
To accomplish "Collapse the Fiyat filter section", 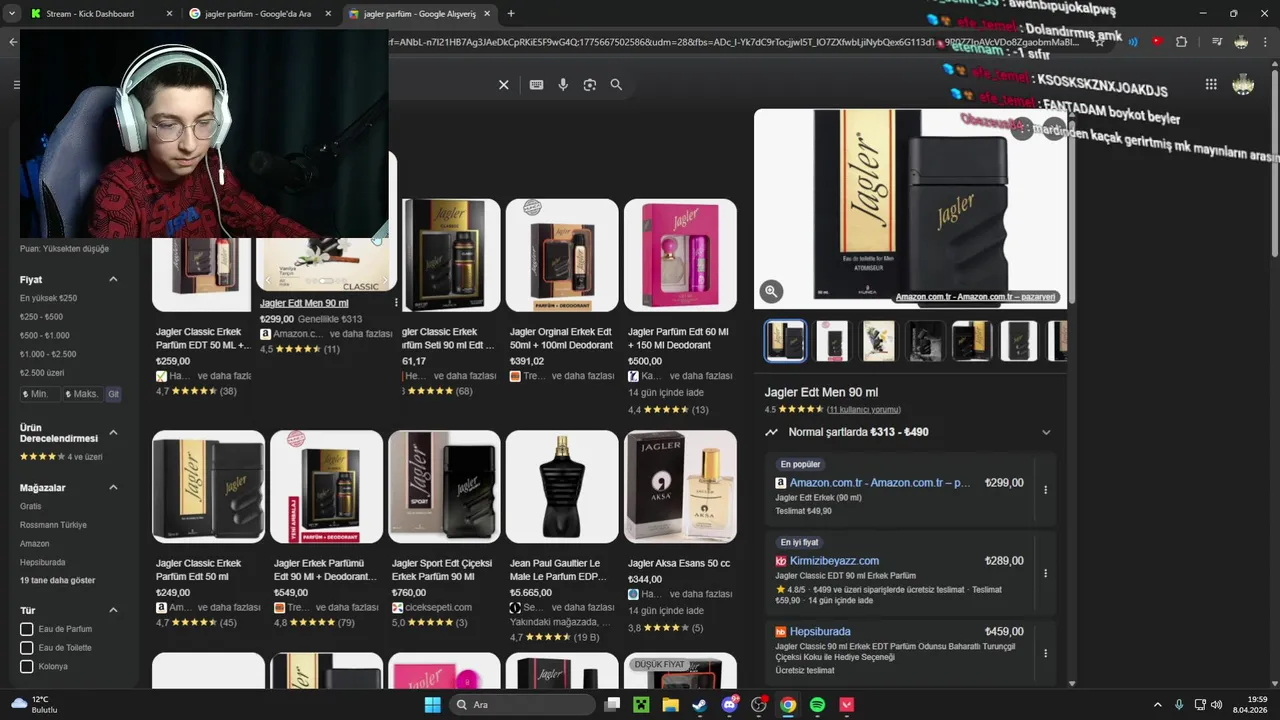I will coord(113,280).
